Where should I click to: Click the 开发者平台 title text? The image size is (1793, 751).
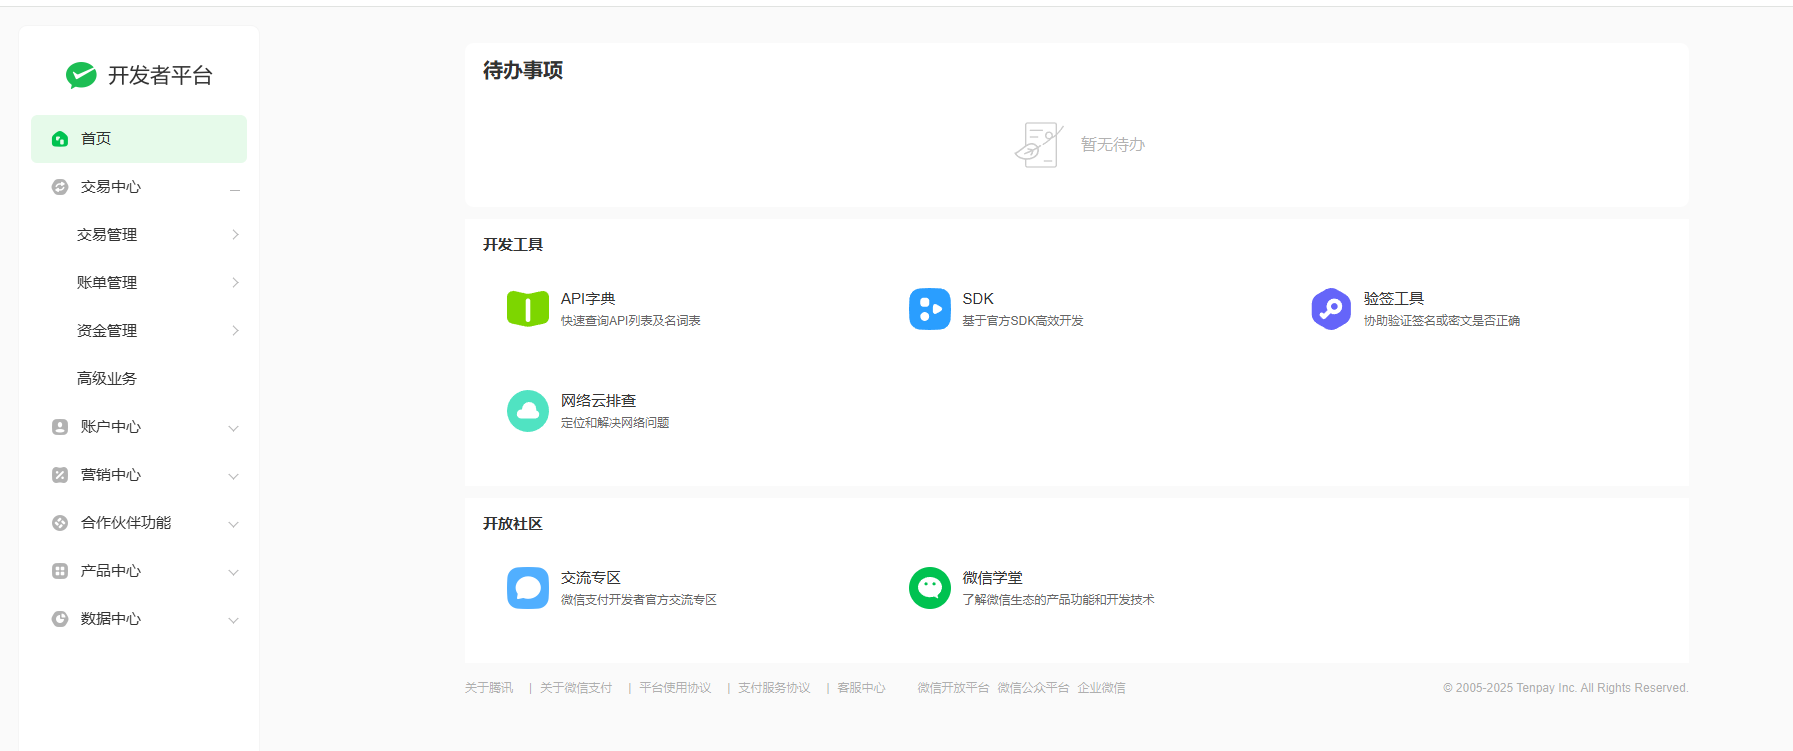tap(160, 75)
